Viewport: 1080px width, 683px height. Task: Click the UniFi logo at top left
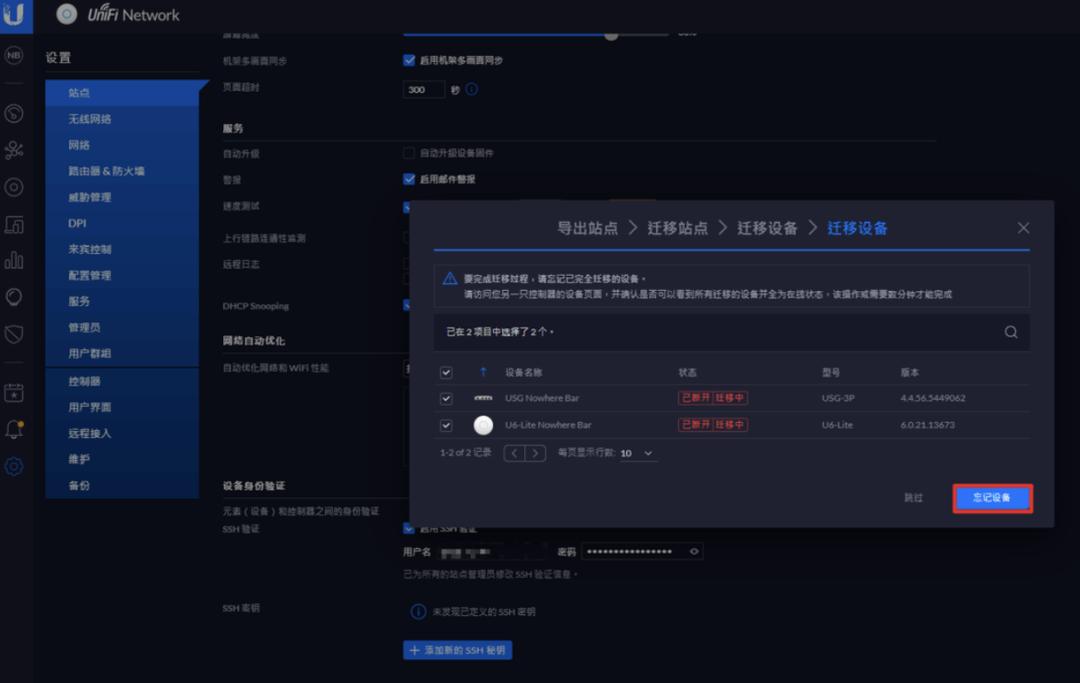(14, 16)
